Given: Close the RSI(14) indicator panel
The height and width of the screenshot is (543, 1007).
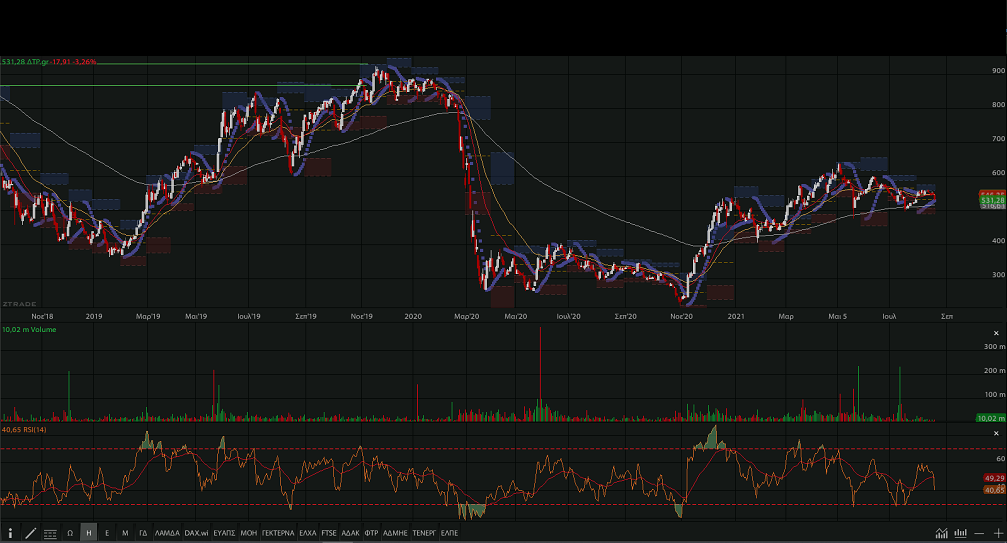Looking at the screenshot, I should (x=997, y=432).
